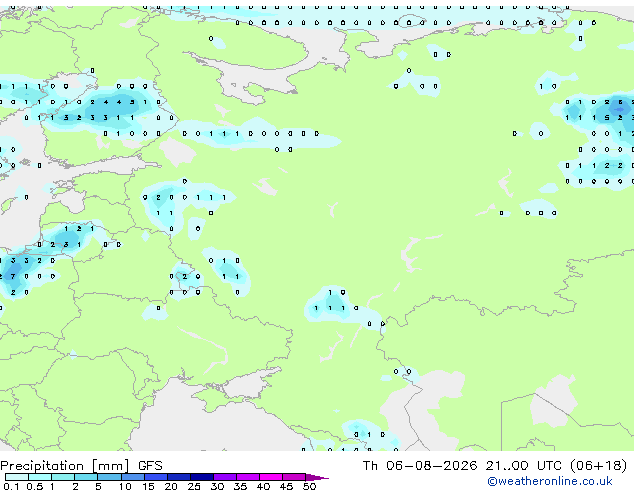Image resolution: width=634 pixels, height=490 pixels.
Task: Select the 0.5 mm legend color swatch
Action: pos(40,477)
